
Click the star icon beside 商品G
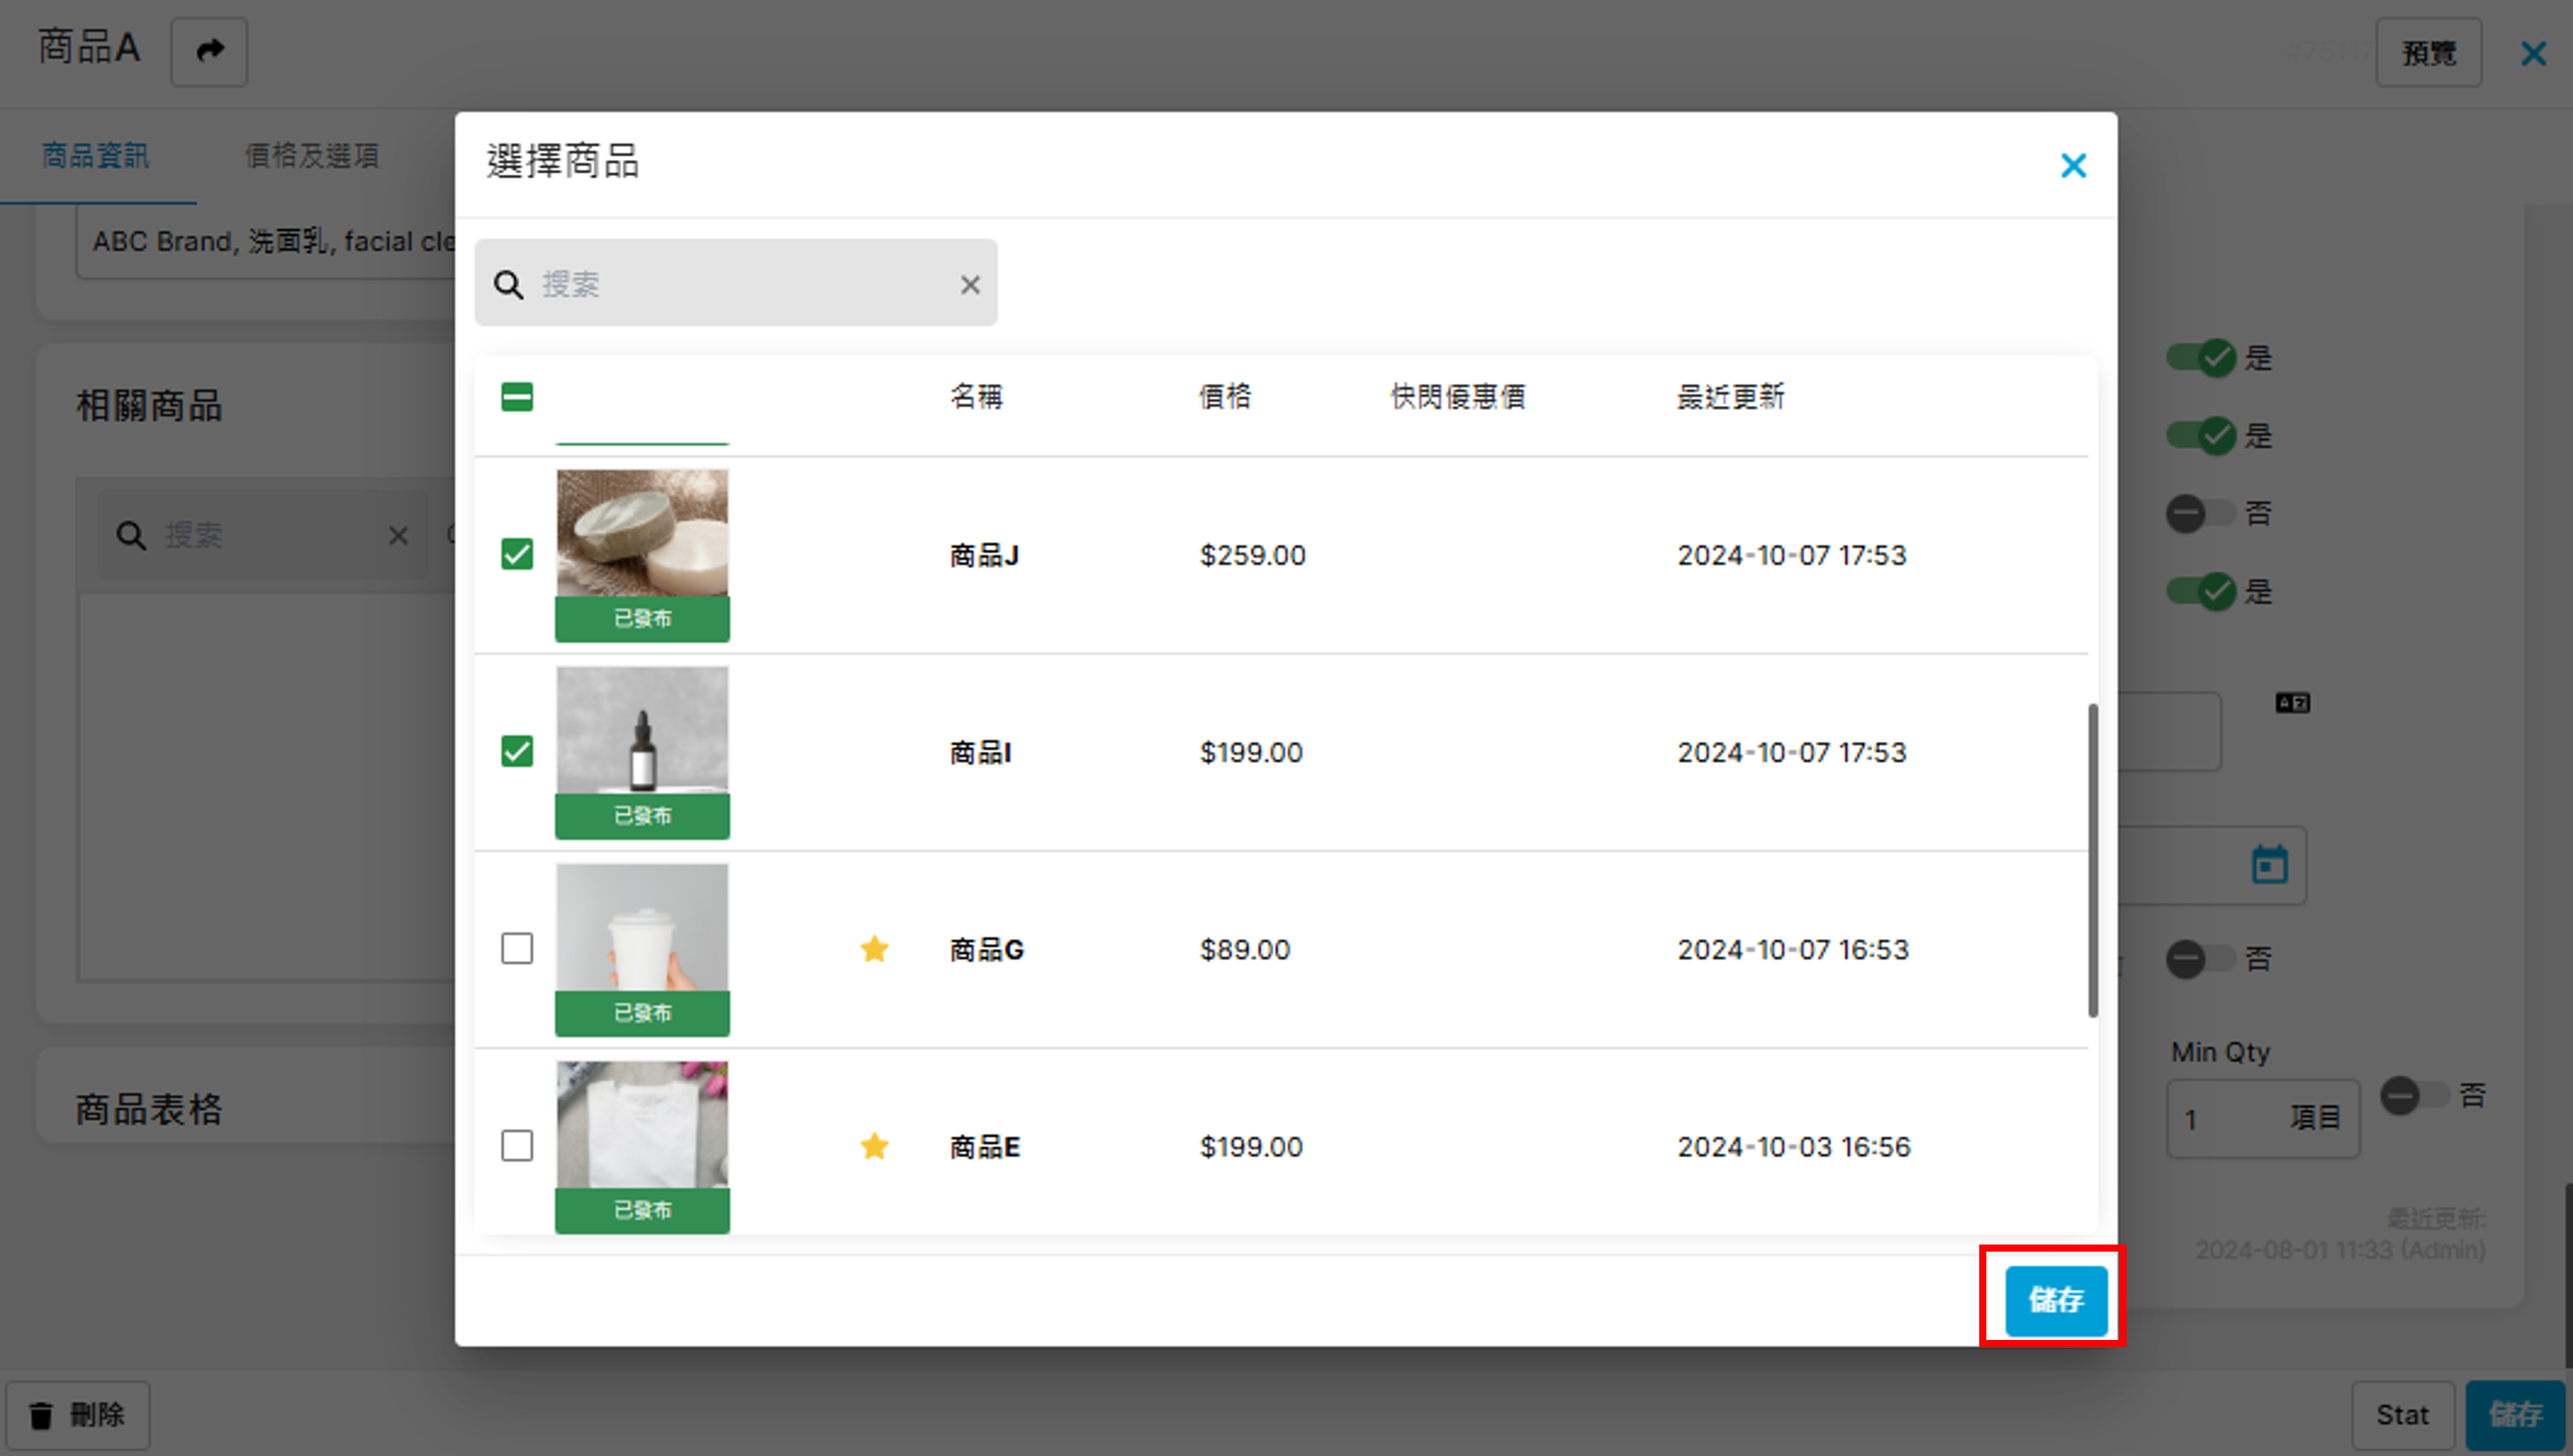[874, 948]
